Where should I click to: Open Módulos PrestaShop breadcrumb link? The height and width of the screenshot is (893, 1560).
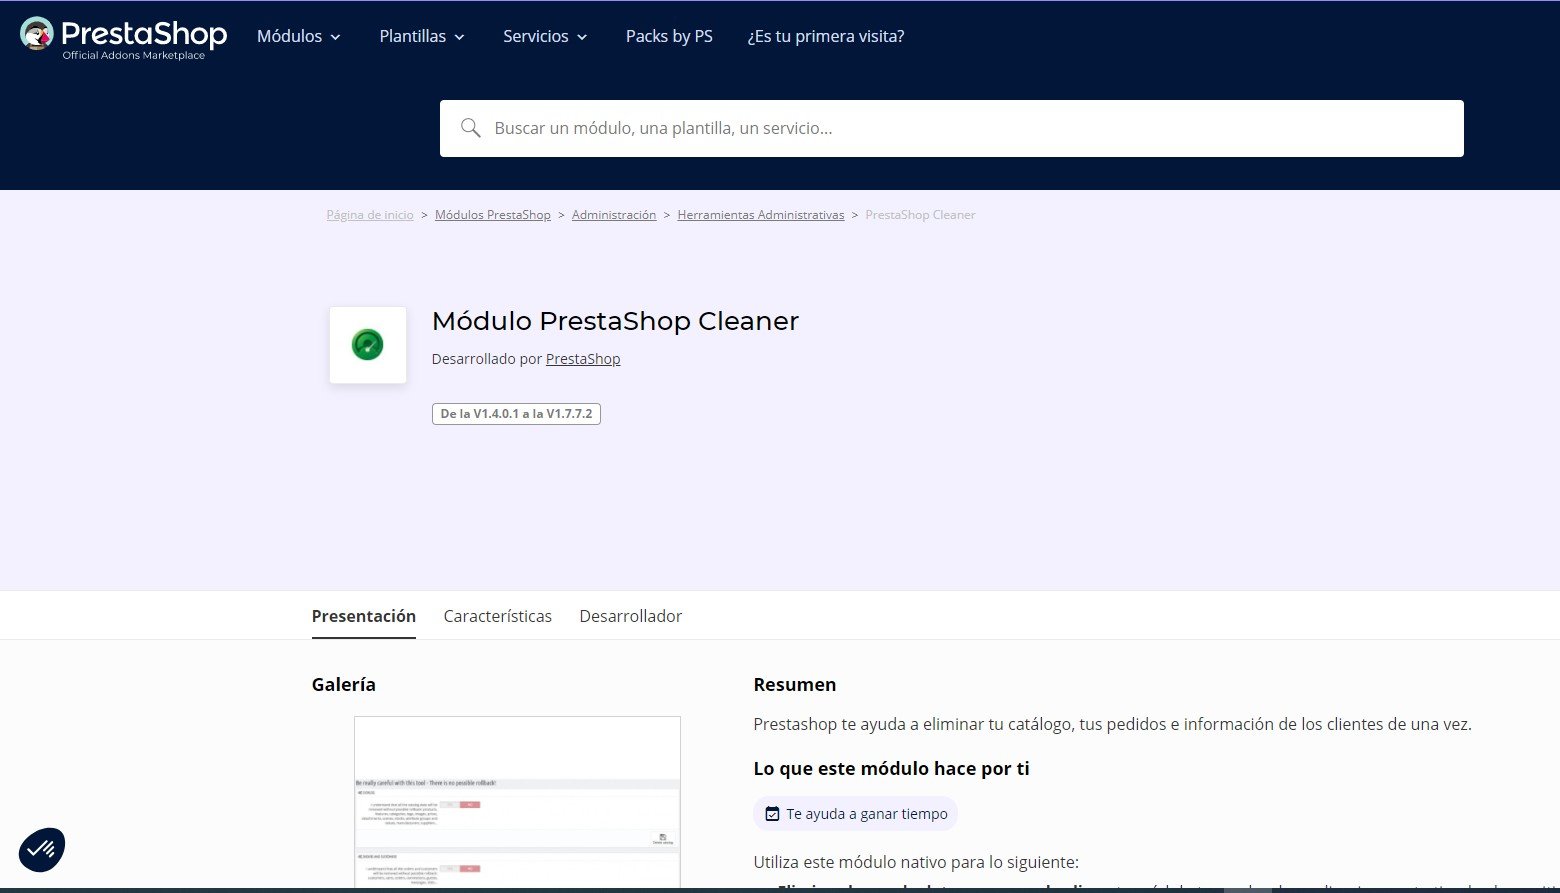493,215
